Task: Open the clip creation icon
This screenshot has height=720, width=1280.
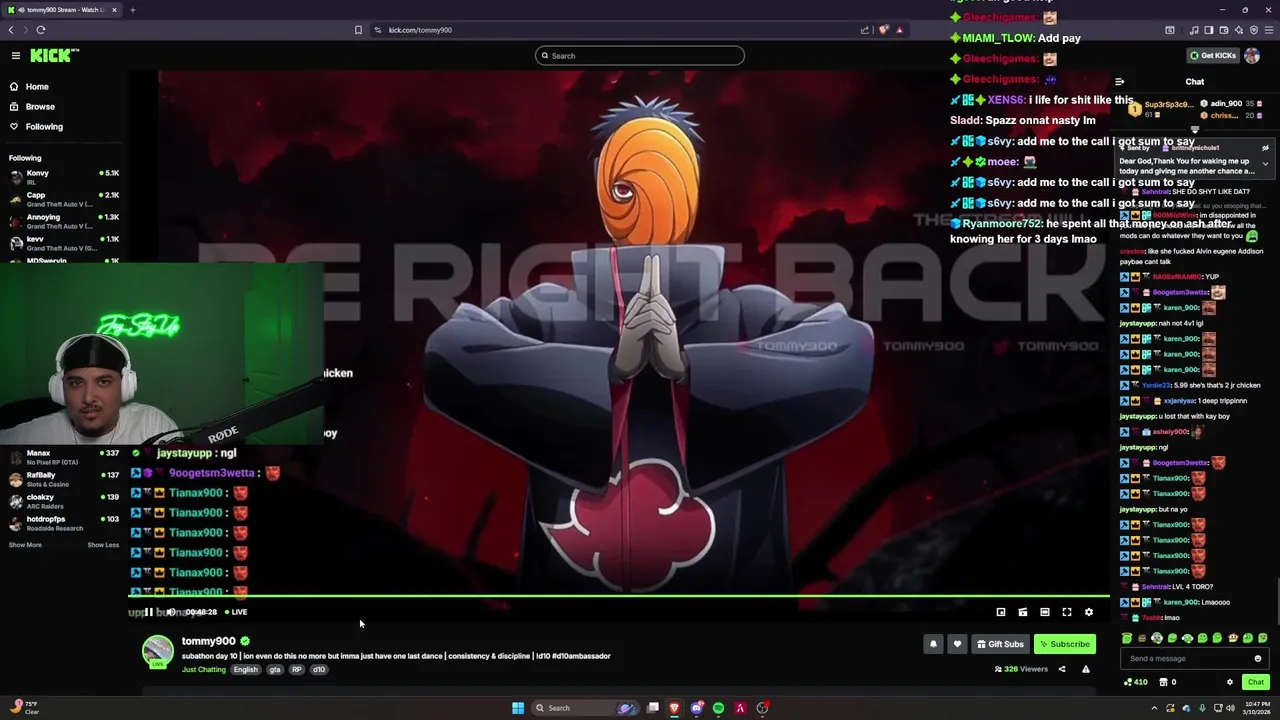Action: [x=1023, y=612]
